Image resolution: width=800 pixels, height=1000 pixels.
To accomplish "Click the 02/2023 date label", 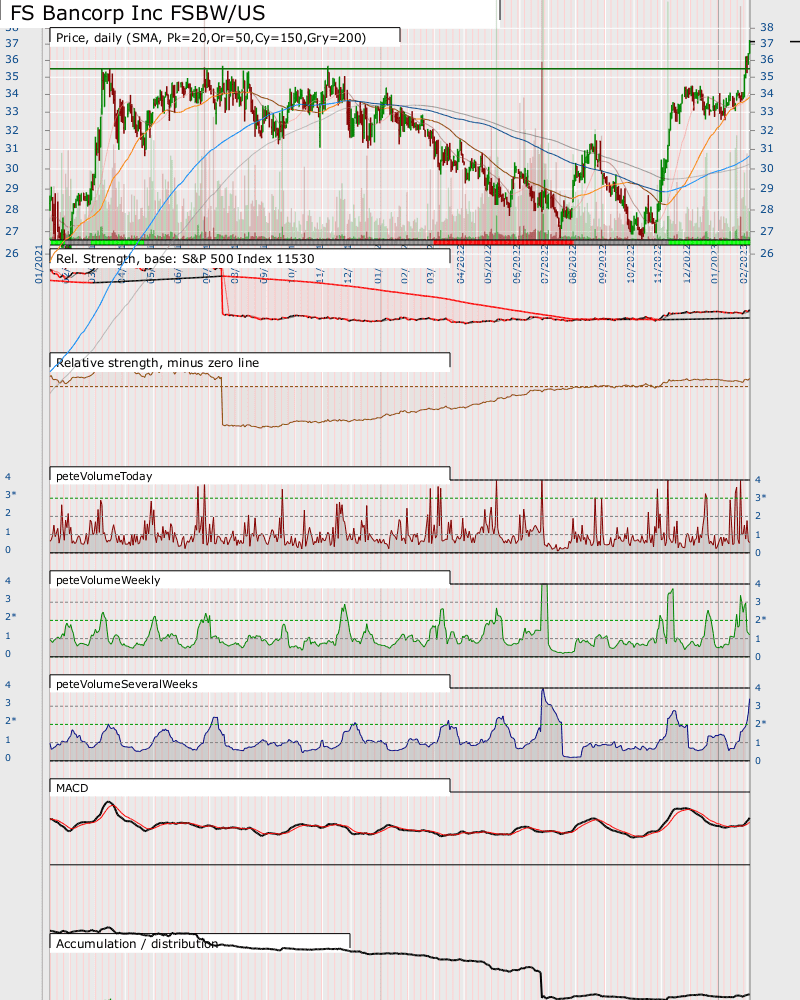I will pyautogui.click(x=743, y=263).
